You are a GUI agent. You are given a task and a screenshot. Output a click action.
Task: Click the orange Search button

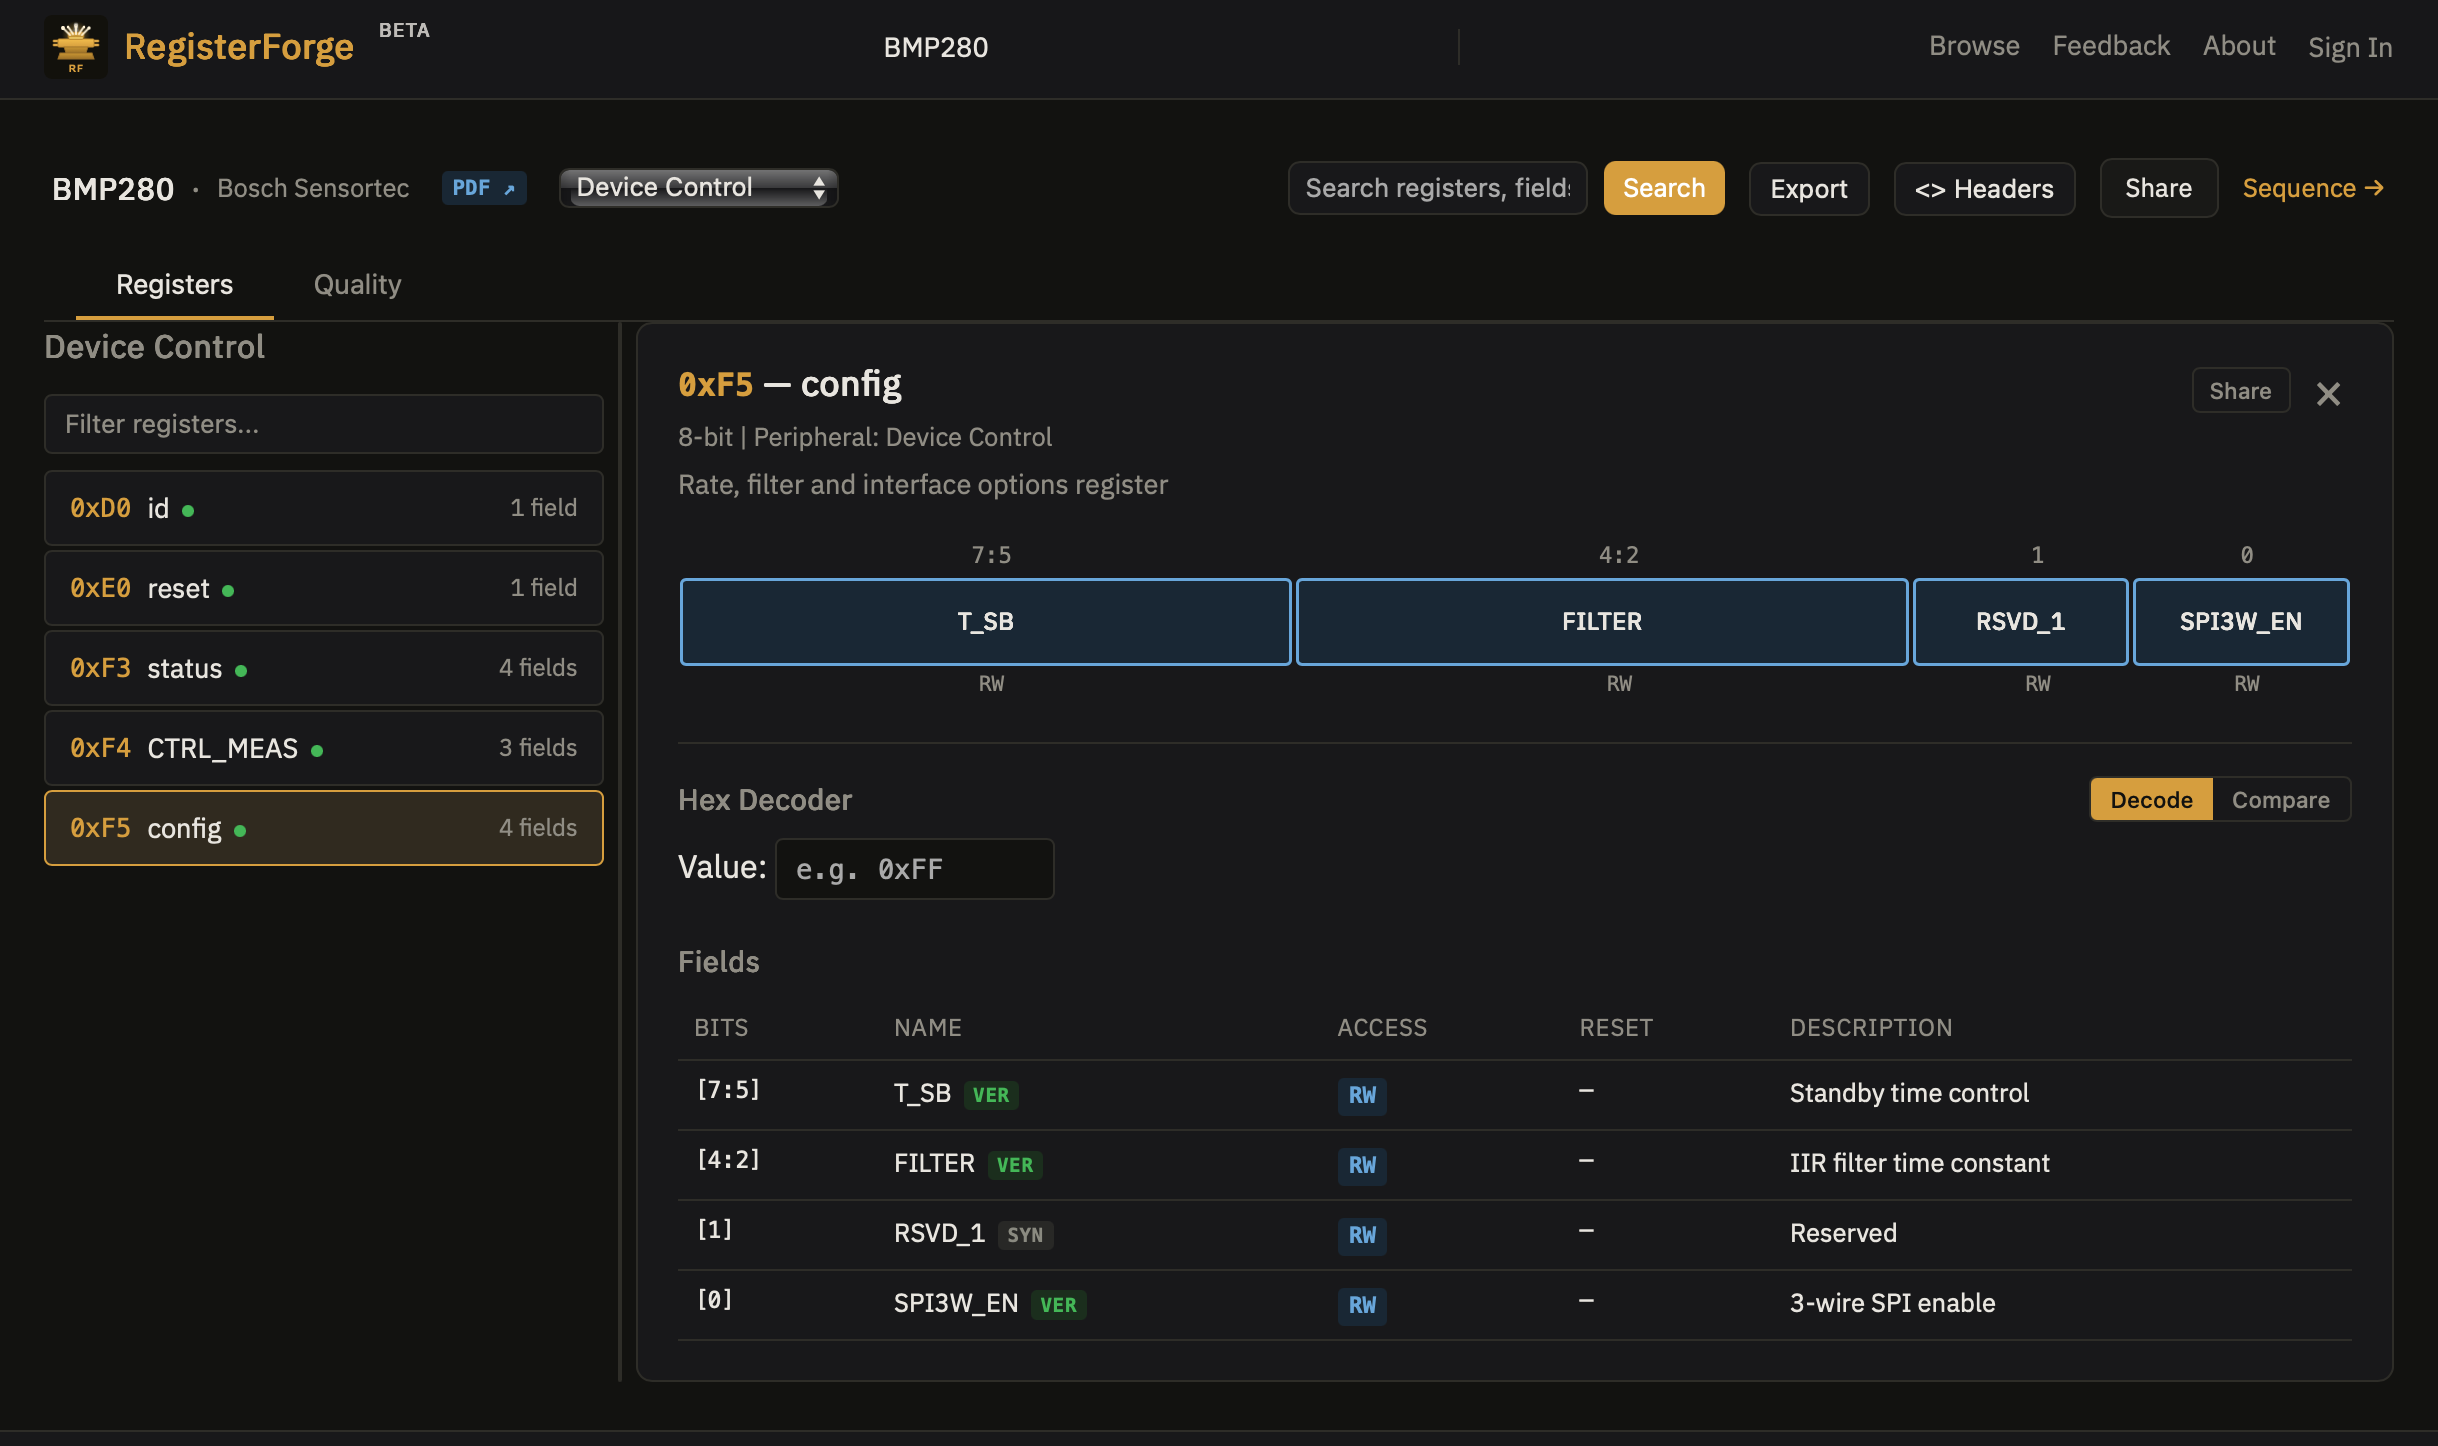point(1663,188)
